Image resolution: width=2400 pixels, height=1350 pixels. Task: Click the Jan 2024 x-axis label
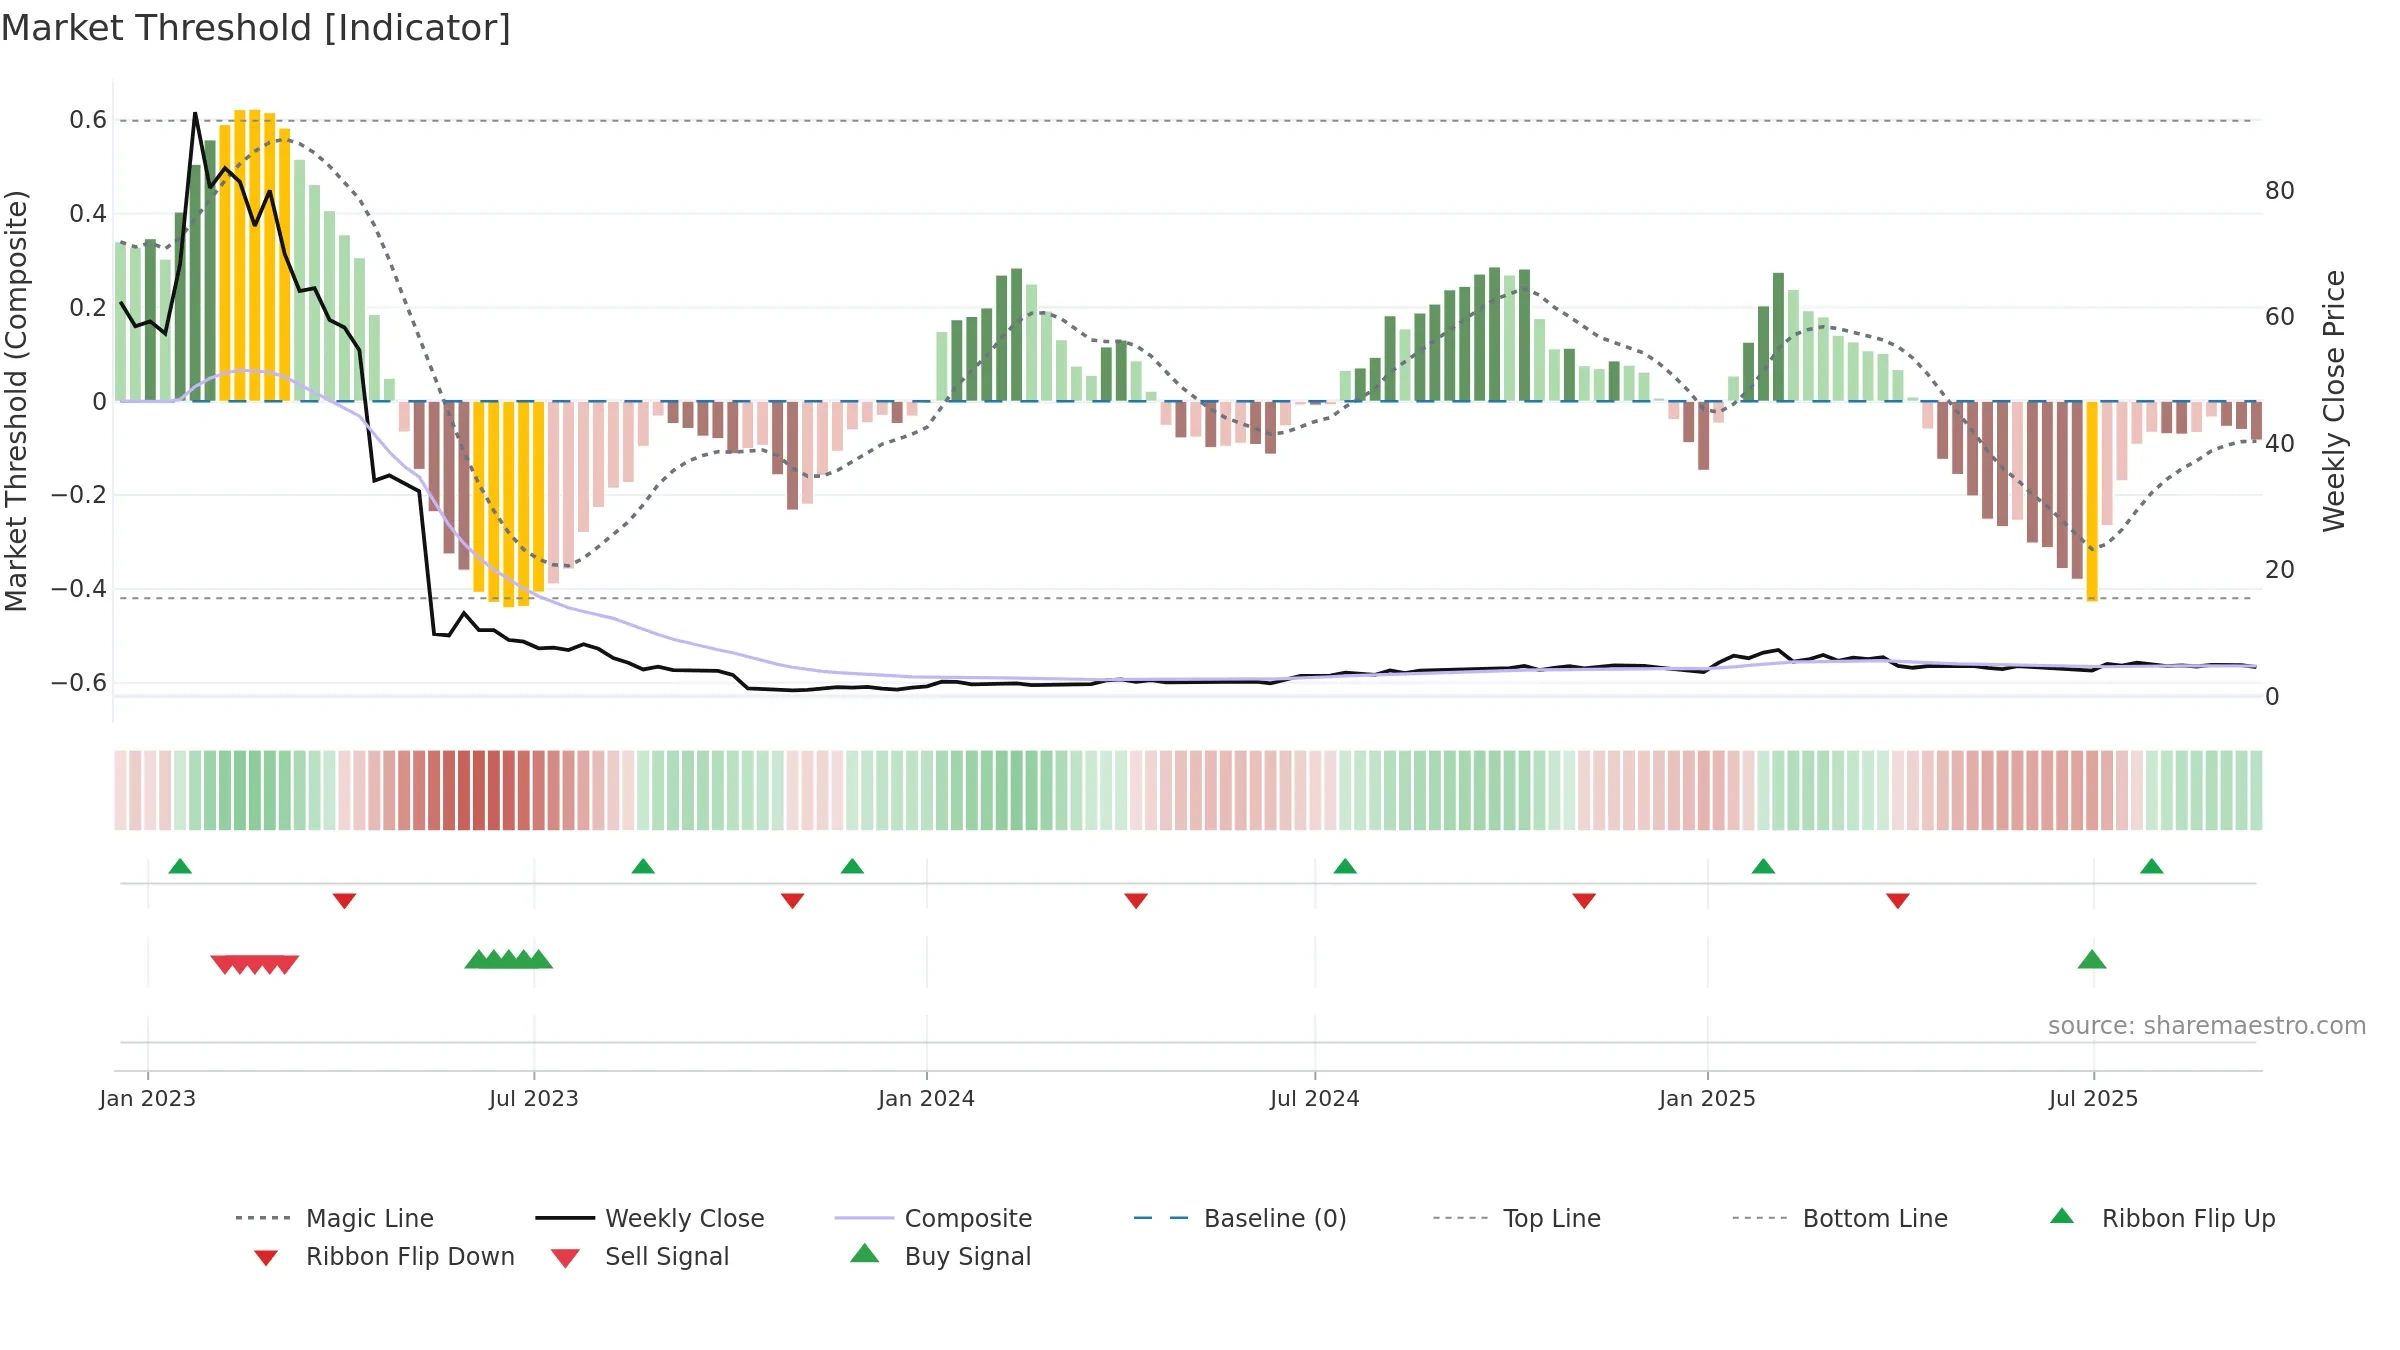click(x=927, y=1098)
